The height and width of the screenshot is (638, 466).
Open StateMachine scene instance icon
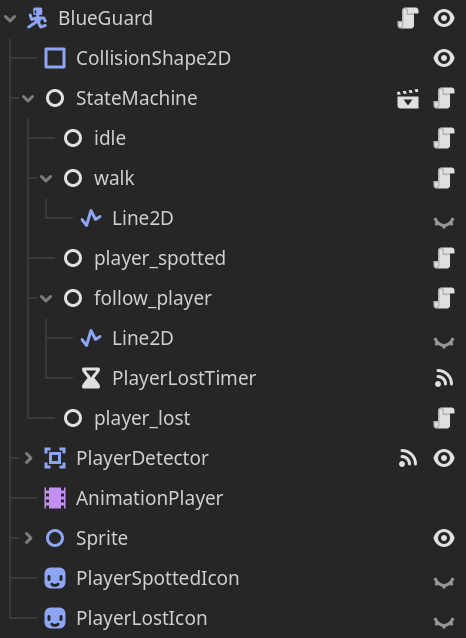tap(408, 98)
